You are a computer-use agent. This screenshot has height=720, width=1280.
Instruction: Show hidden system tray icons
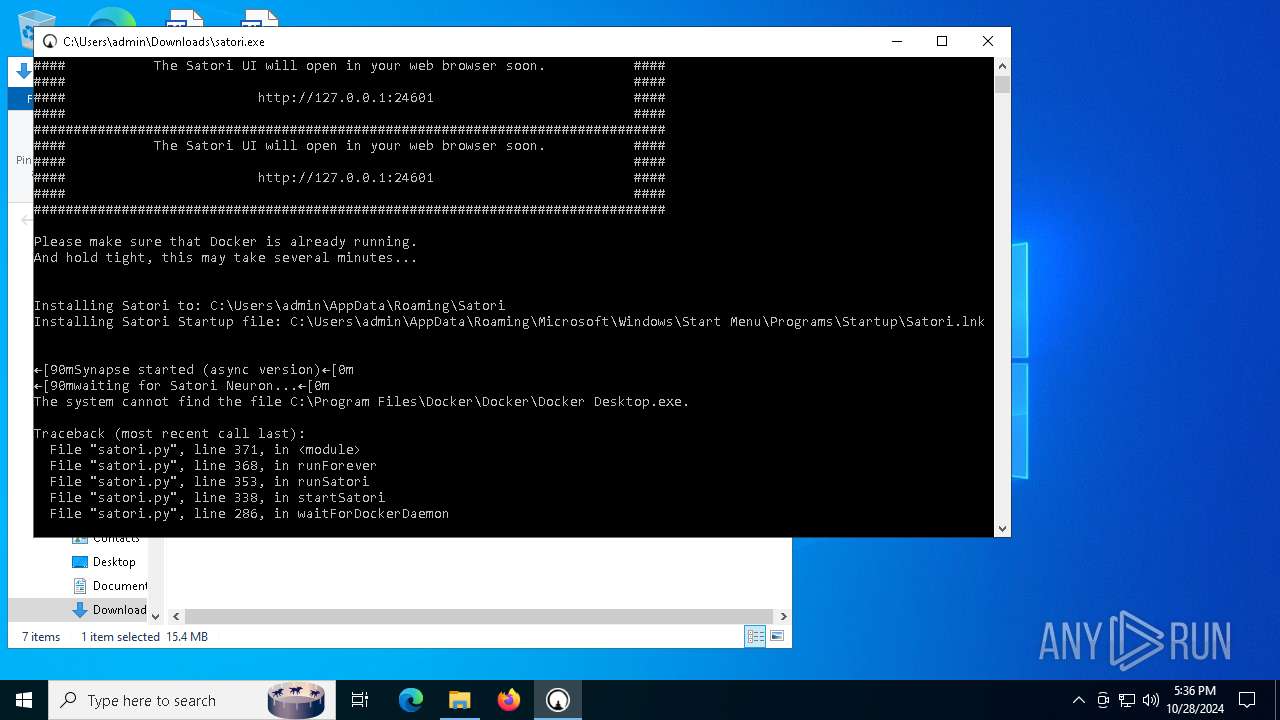tap(1078, 701)
